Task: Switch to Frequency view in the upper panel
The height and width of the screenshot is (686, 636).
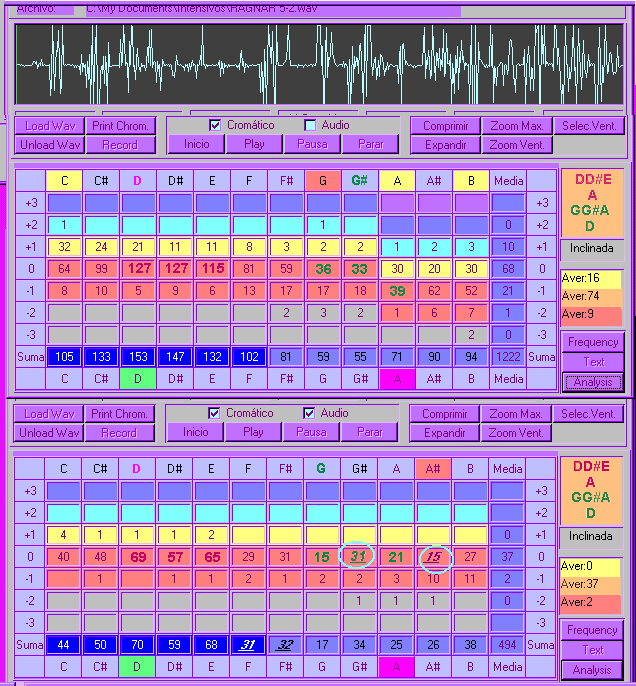Action: [x=592, y=342]
